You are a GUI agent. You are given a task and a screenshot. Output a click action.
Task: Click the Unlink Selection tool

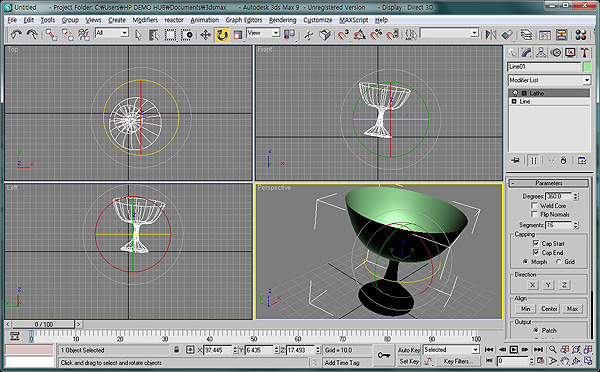tap(68, 35)
